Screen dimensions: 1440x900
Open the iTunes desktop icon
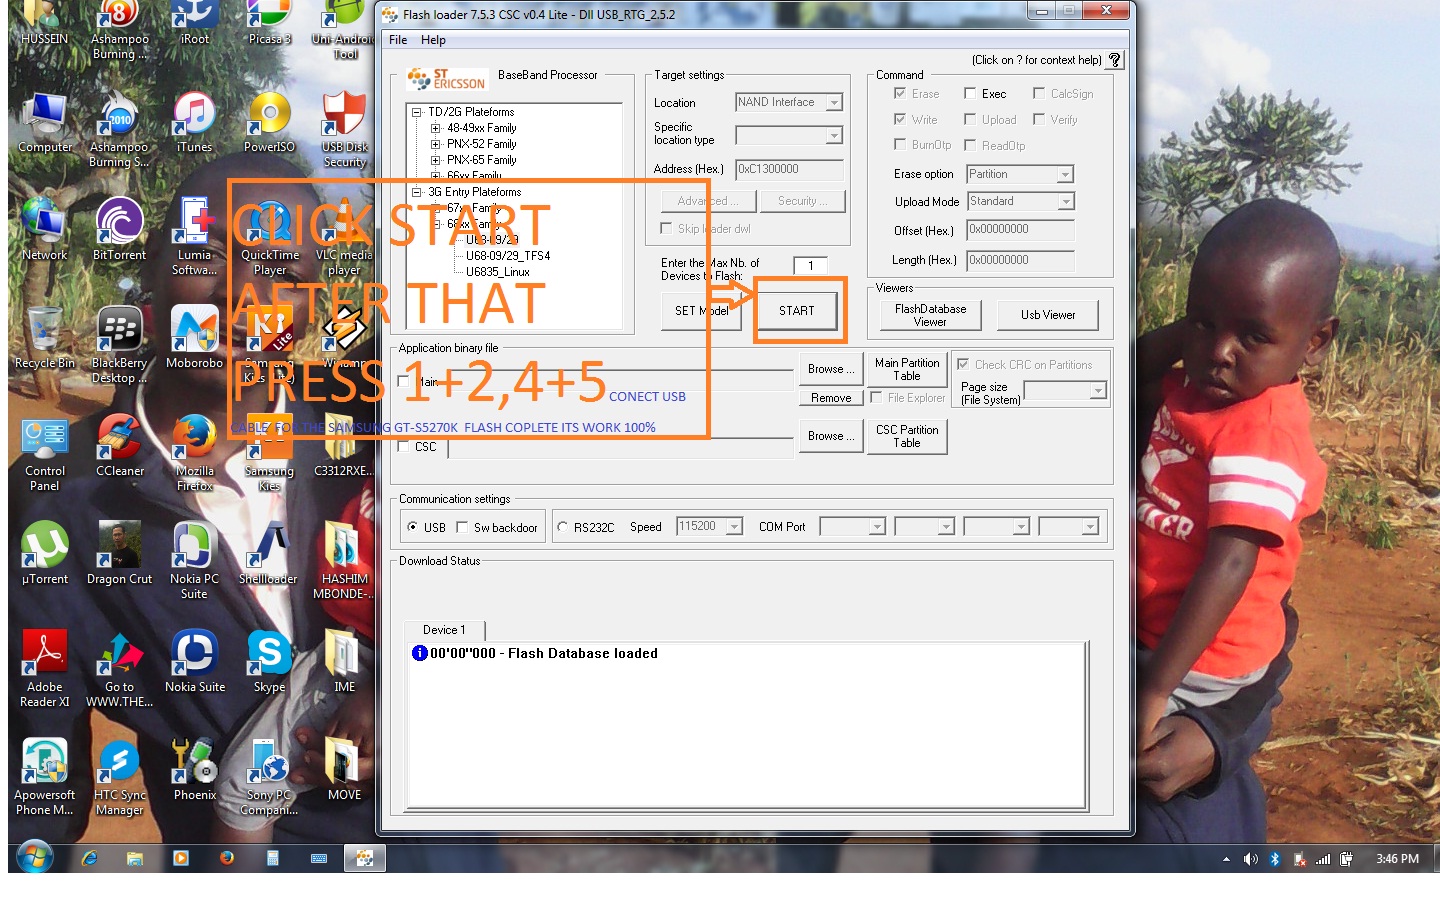click(x=194, y=123)
